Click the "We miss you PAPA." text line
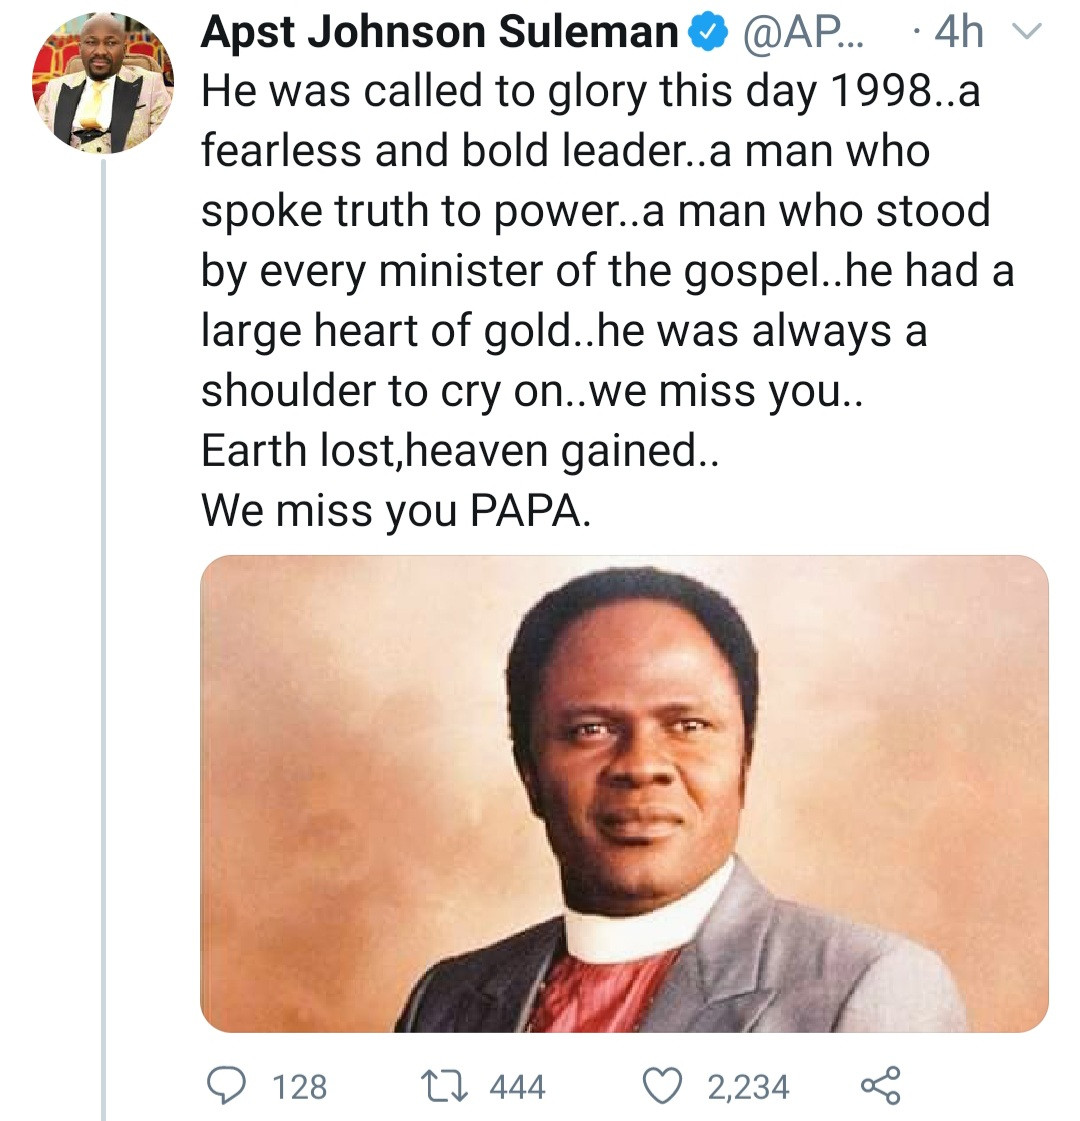The height and width of the screenshot is (1121, 1080). 396,511
